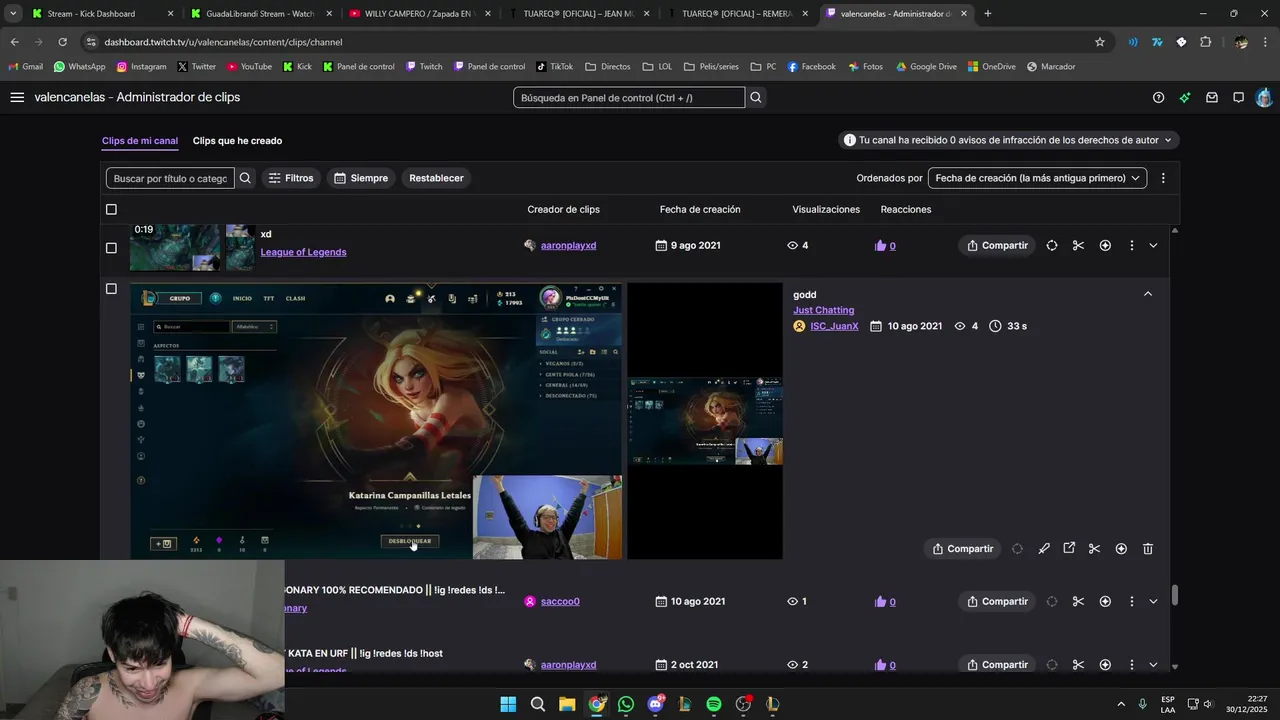
Task: Open WhatsApp from the Windows taskbar
Action: pyautogui.click(x=626, y=704)
